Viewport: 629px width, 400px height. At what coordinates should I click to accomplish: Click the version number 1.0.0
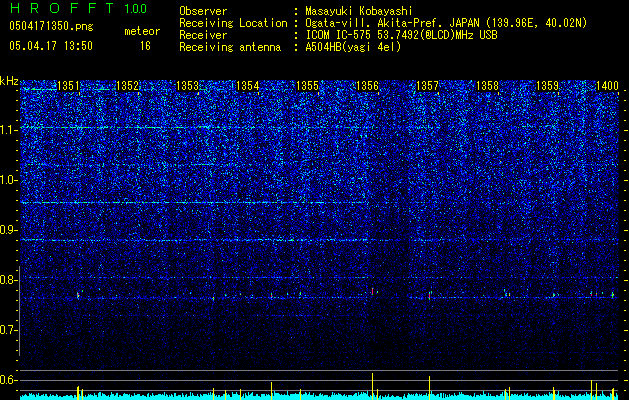pos(136,9)
